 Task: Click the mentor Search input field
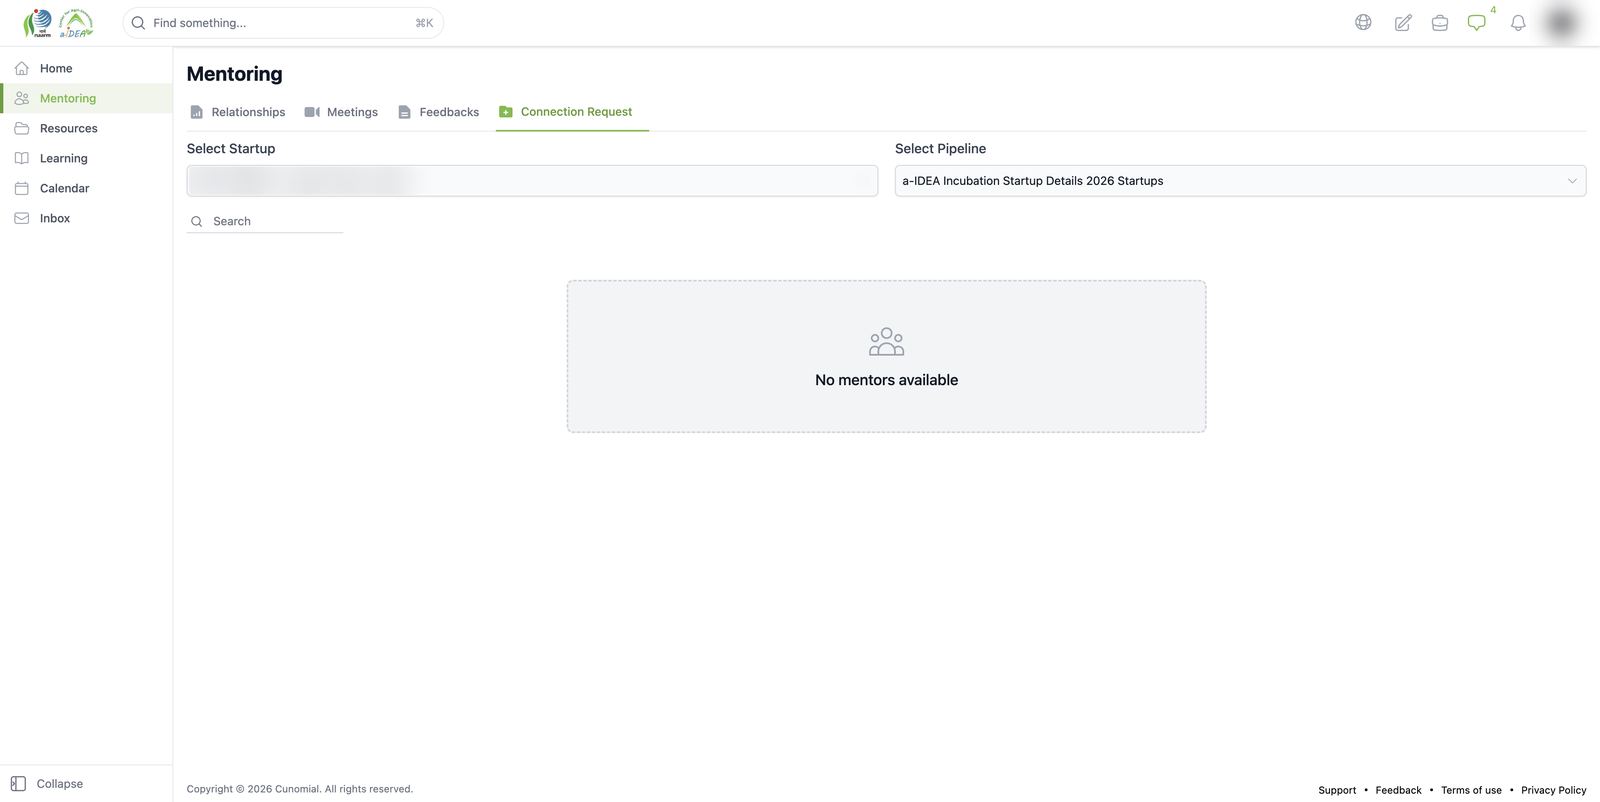click(265, 221)
